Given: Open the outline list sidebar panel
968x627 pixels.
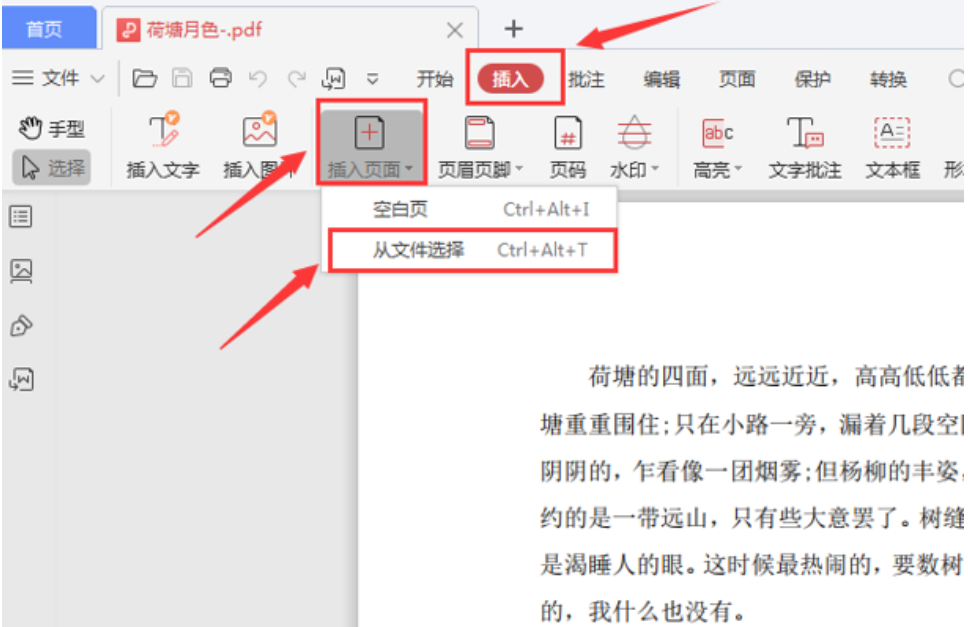Looking at the screenshot, I should [20, 215].
